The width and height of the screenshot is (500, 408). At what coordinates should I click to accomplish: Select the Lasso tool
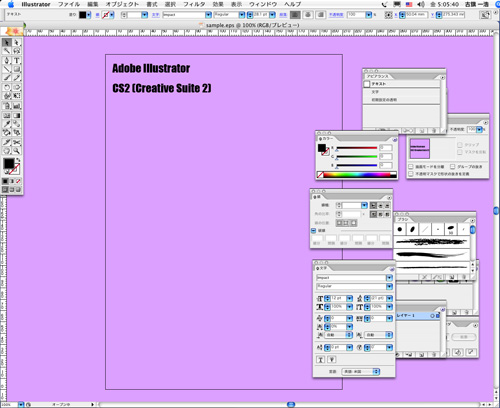(x=16, y=51)
